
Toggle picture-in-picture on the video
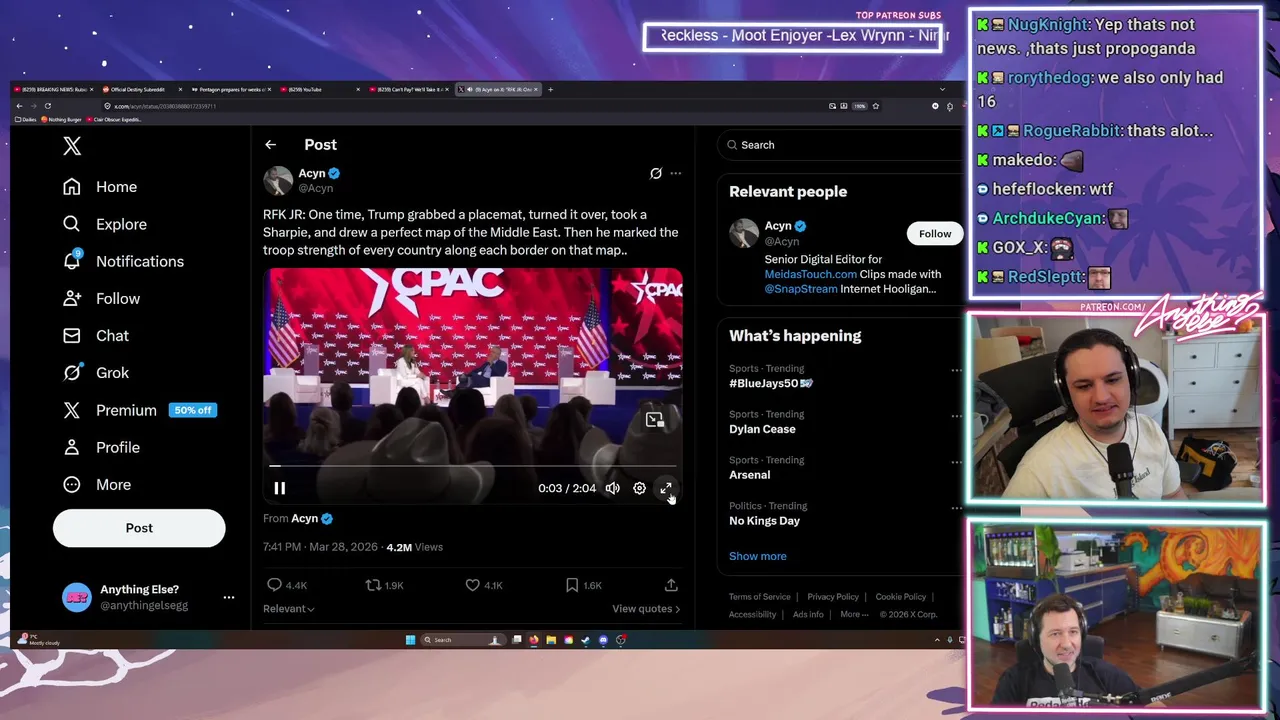tap(654, 420)
